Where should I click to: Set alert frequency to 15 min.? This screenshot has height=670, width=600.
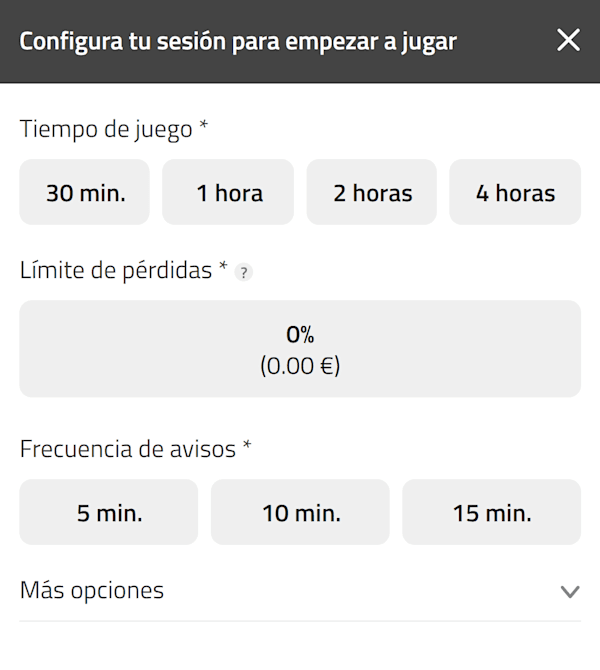click(x=491, y=513)
